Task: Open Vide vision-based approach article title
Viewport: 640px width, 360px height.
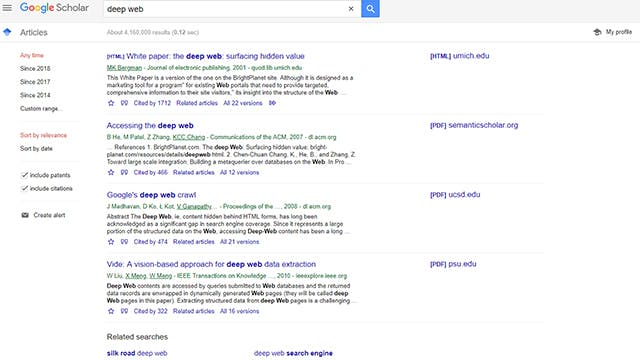Action: [211, 264]
